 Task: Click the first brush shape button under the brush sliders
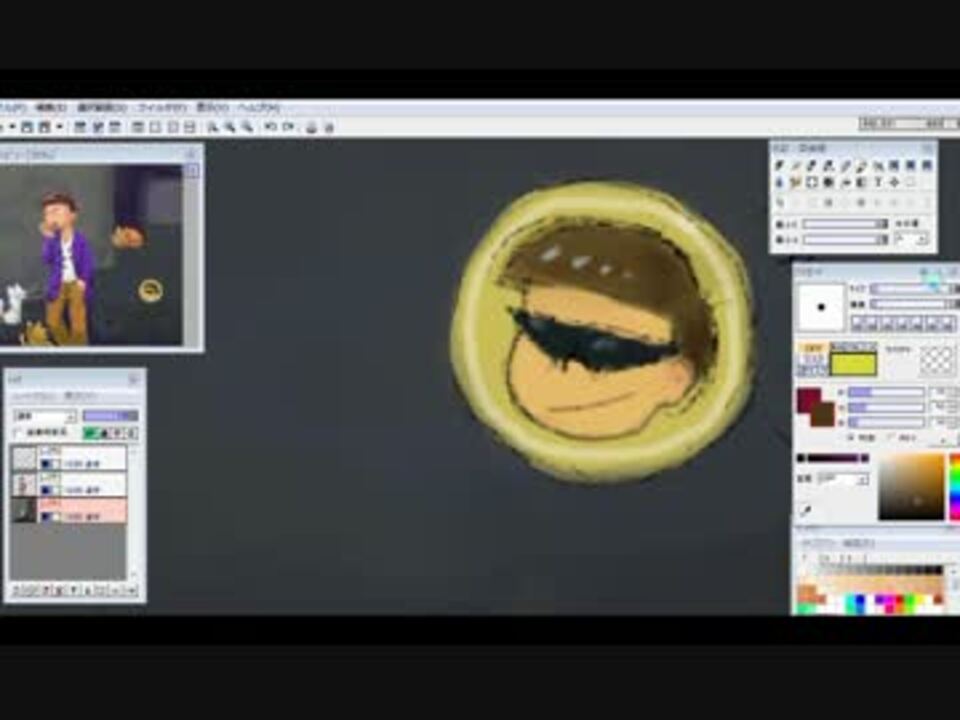[857, 323]
